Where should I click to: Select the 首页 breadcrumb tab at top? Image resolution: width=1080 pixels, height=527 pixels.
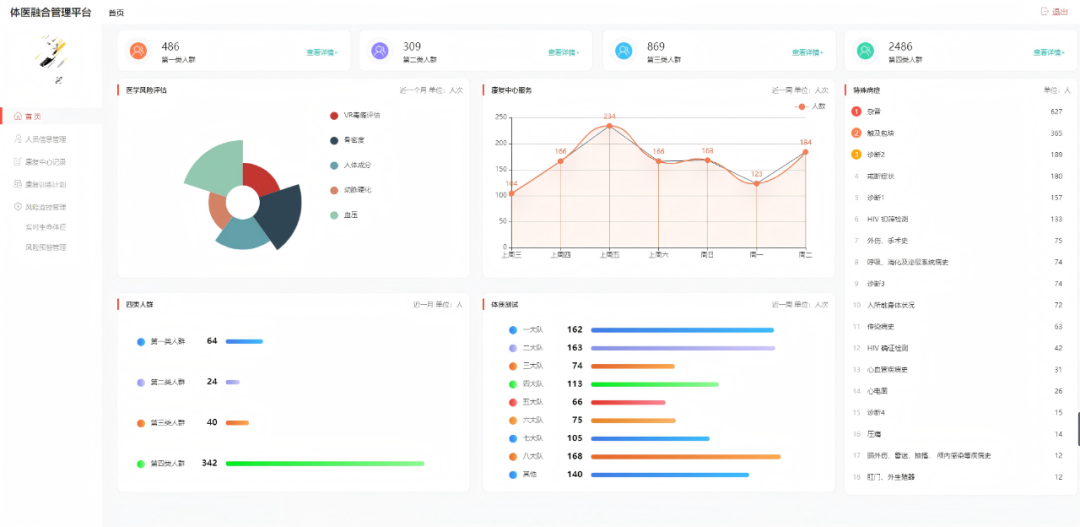117,13
